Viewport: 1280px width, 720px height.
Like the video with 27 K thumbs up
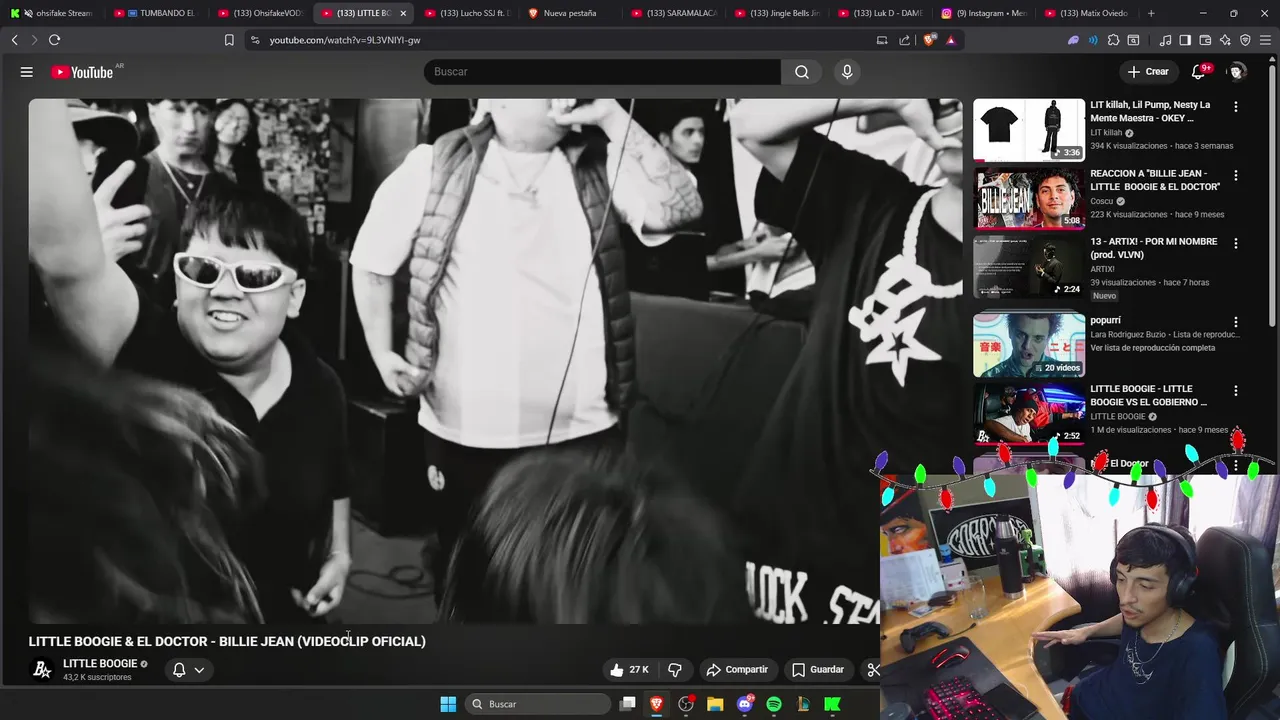[x=629, y=670]
